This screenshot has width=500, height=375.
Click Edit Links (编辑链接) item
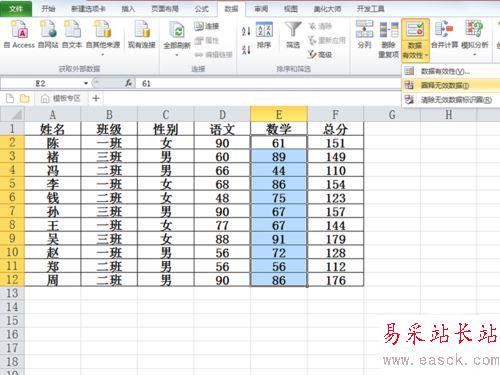coord(213,55)
